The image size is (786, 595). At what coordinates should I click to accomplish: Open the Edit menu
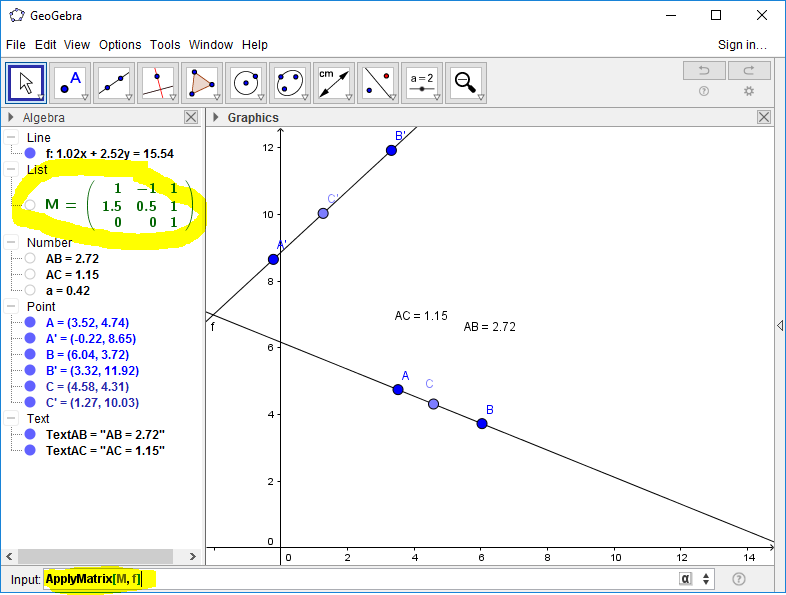point(45,45)
